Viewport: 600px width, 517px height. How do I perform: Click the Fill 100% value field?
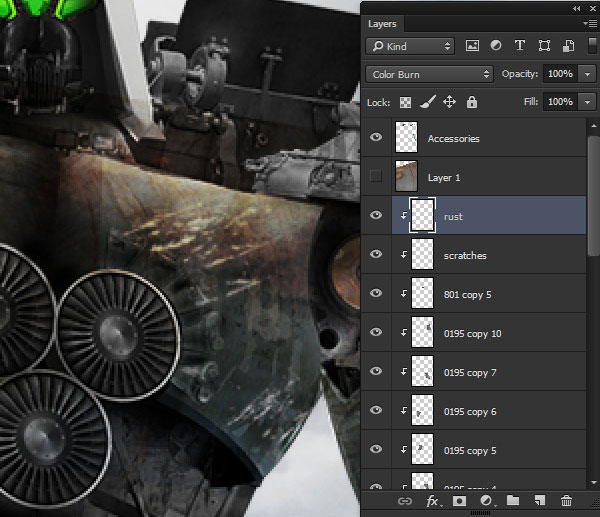click(561, 102)
